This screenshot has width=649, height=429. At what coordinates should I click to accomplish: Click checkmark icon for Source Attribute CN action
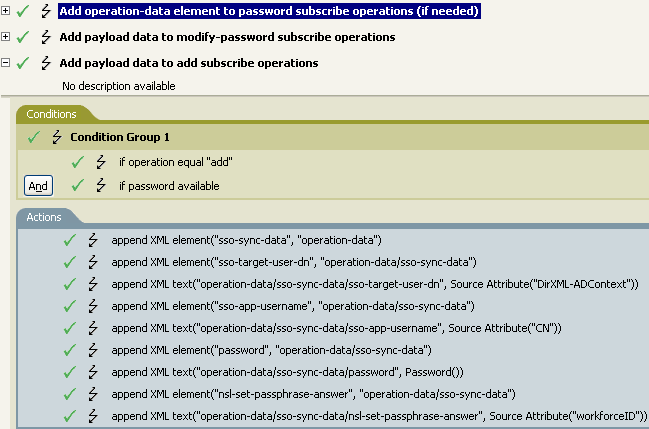70,328
